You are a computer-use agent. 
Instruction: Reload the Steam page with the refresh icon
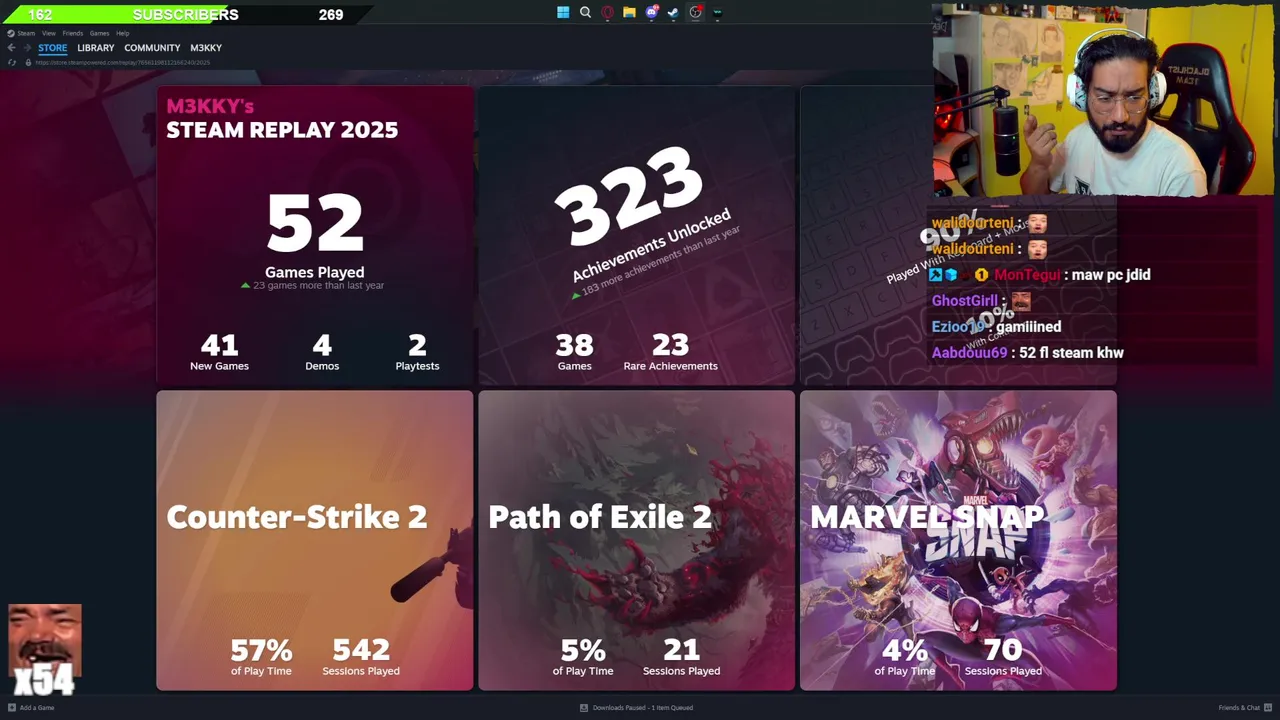point(12,62)
